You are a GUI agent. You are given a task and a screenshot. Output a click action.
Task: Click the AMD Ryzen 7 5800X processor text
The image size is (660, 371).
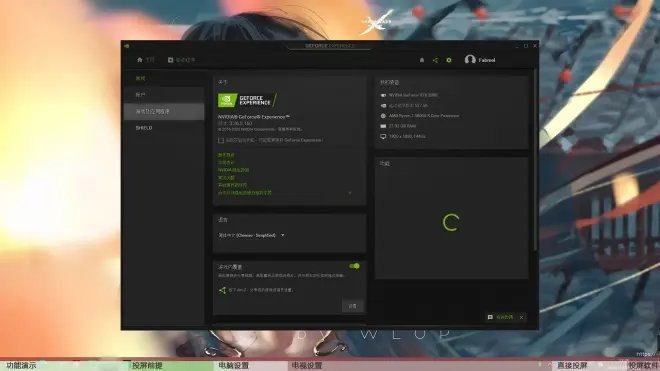424,116
